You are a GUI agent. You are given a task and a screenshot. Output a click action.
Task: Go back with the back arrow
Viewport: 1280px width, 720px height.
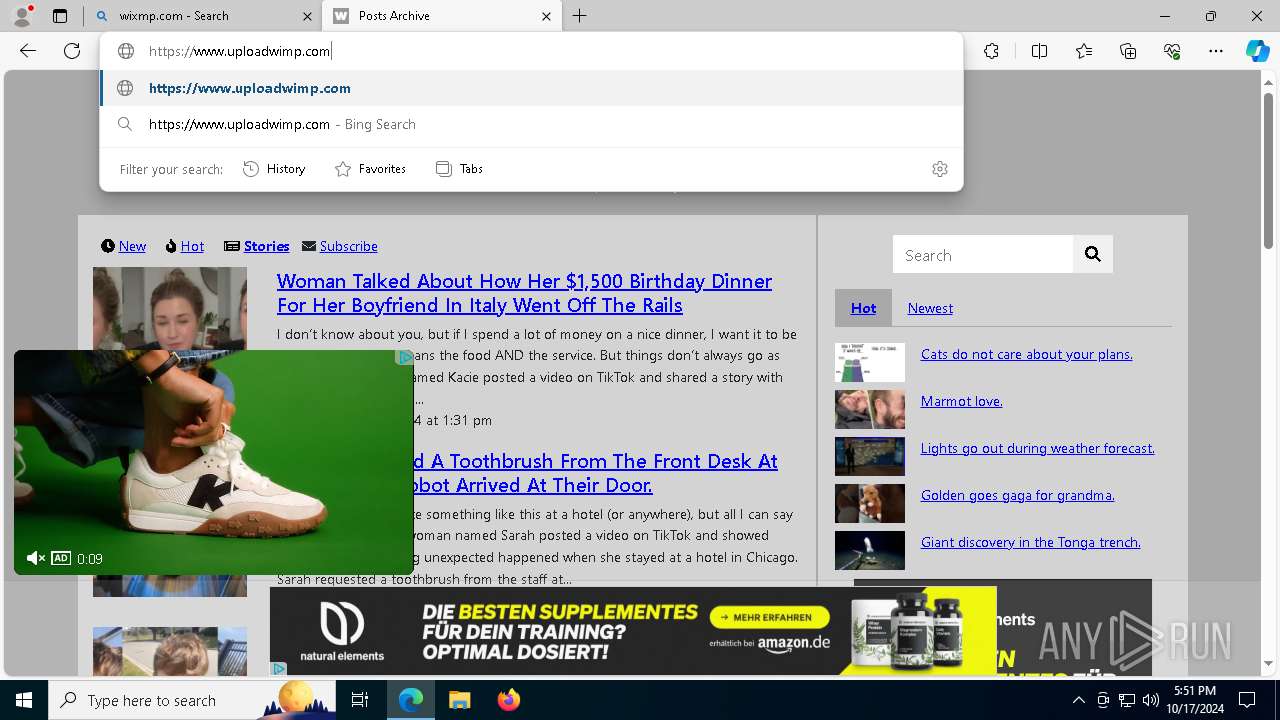pyautogui.click(x=28, y=51)
